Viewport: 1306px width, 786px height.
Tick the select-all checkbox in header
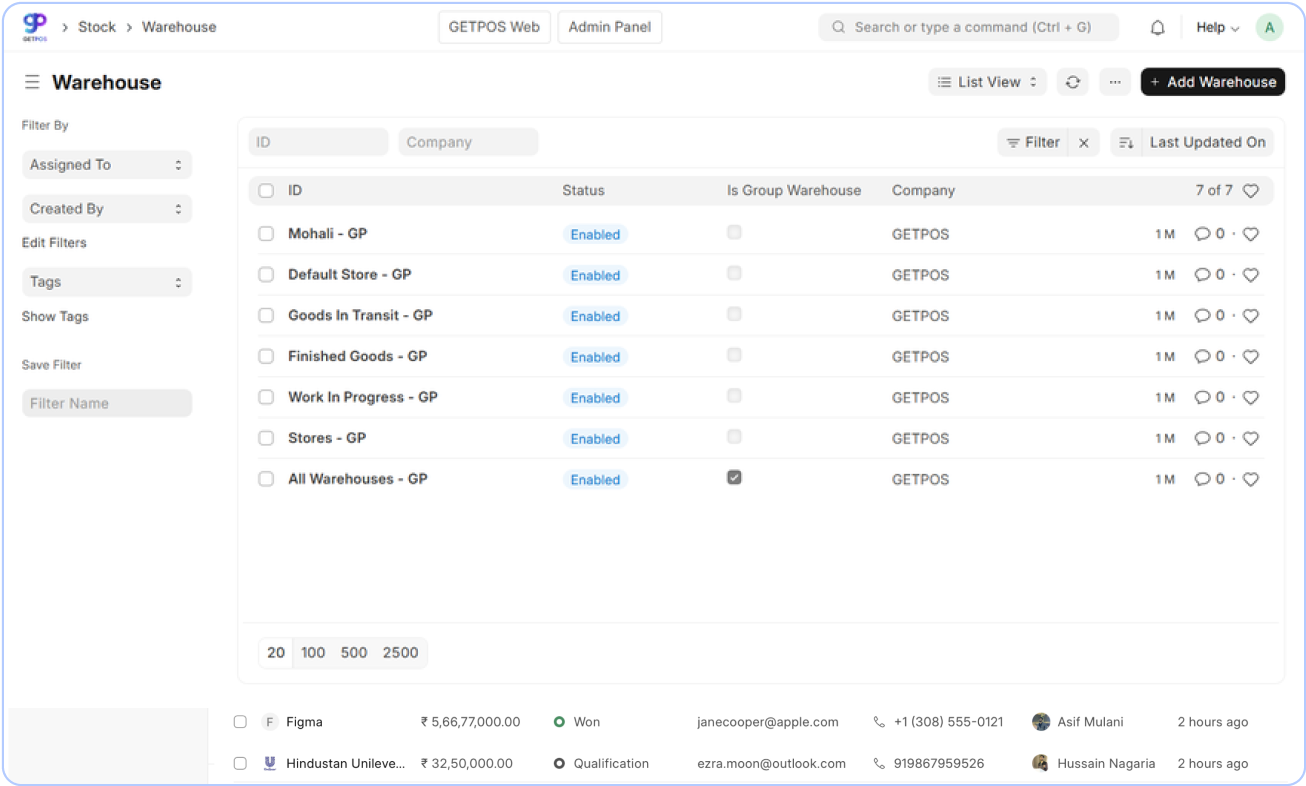pos(266,191)
